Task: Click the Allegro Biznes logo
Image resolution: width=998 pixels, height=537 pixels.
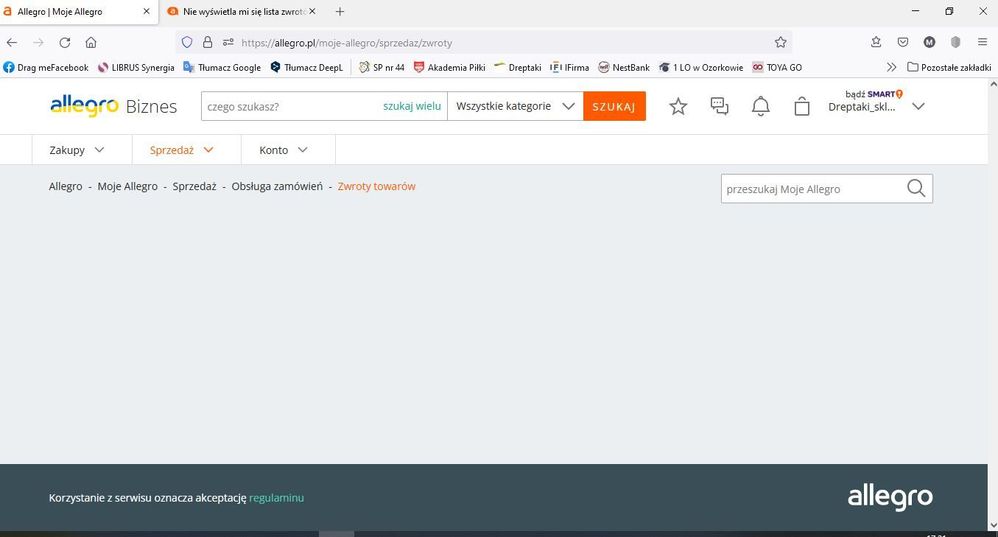Action: [x=113, y=106]
